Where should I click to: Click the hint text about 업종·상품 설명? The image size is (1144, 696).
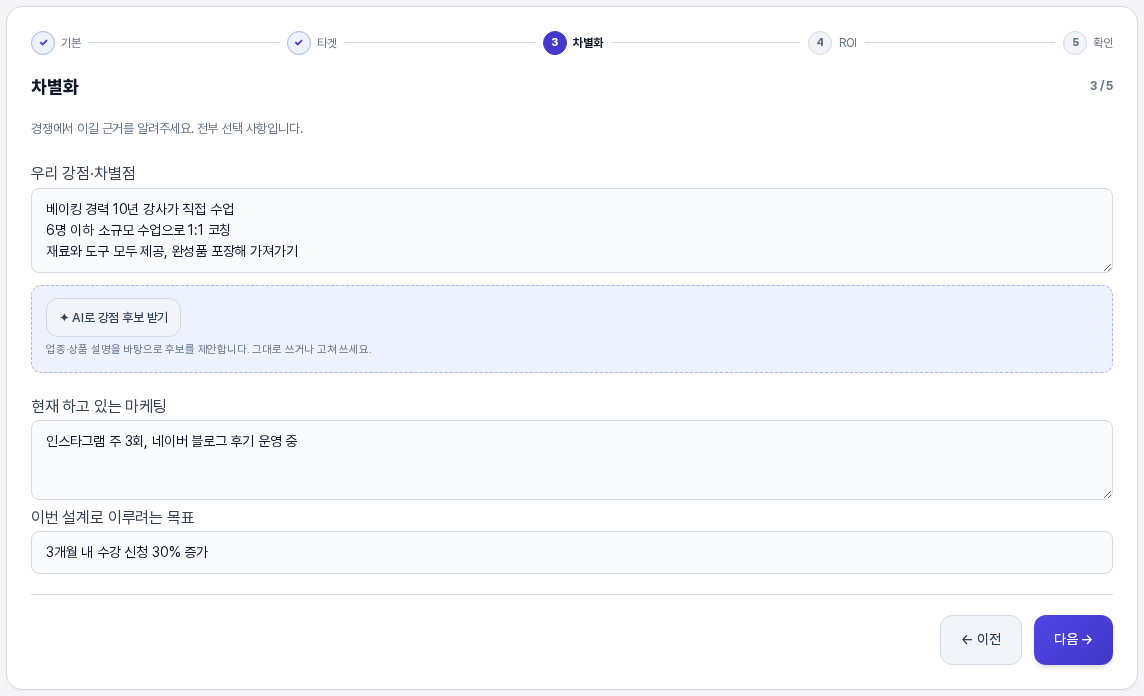209,349
